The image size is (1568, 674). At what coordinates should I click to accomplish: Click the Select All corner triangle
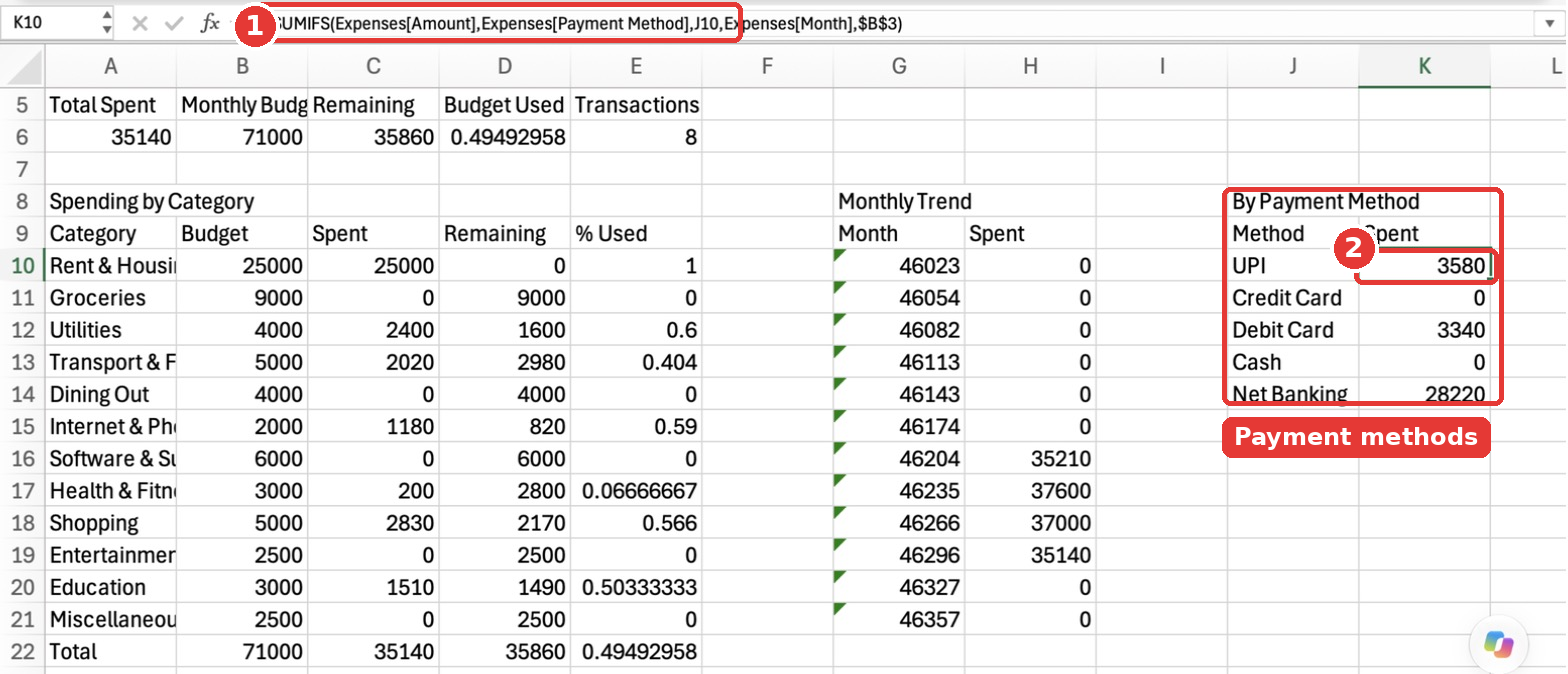click(x=22, y=67)
